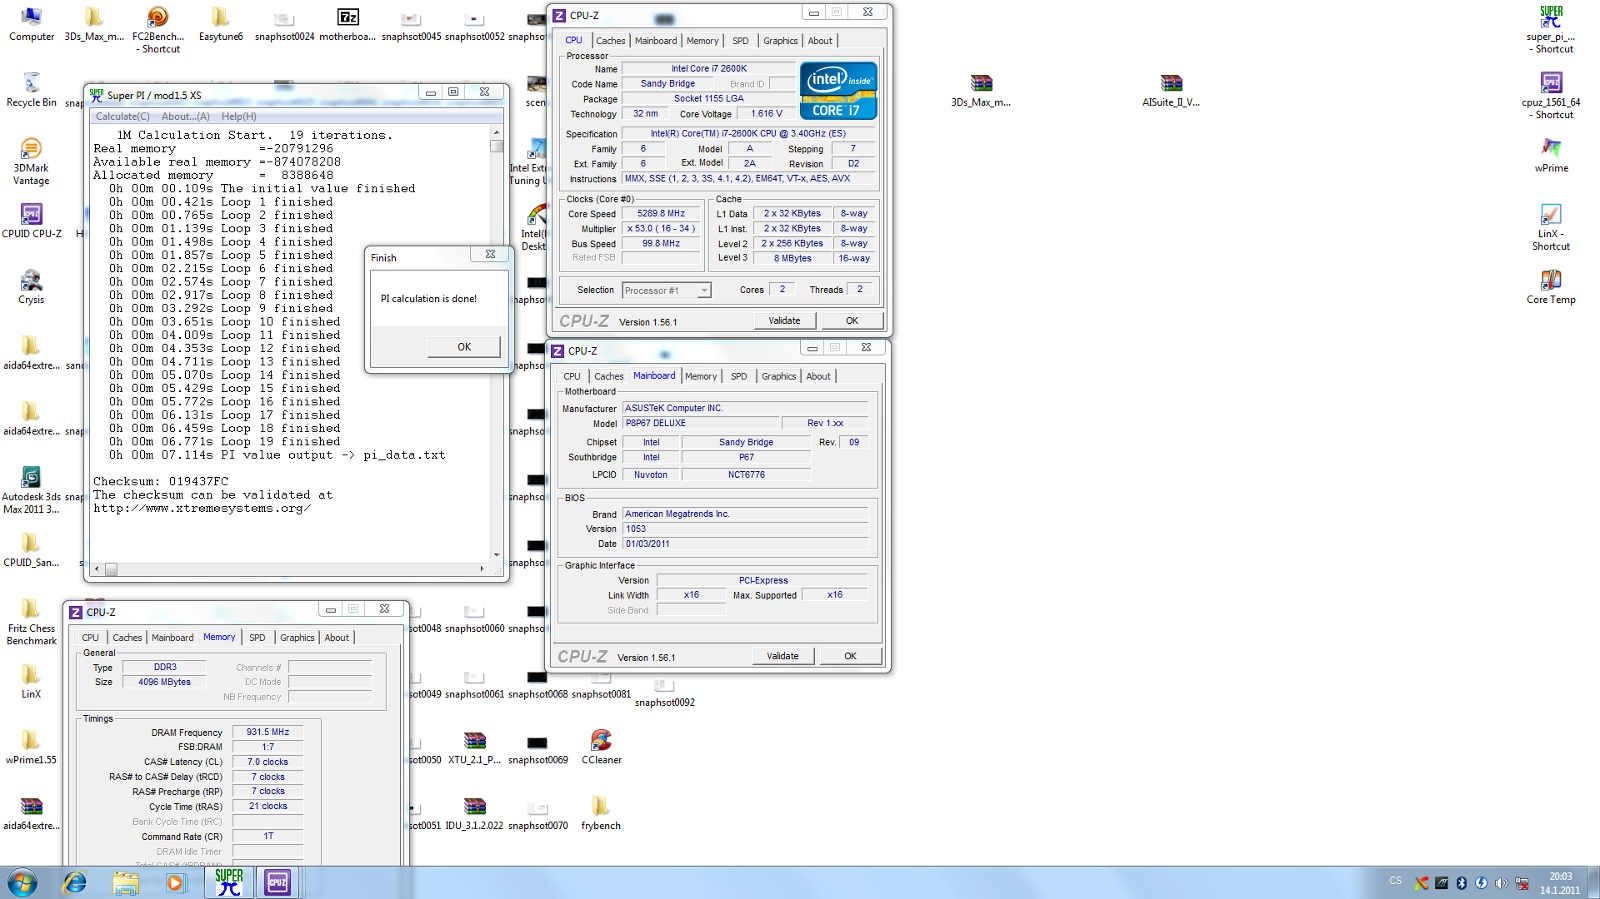Open super_pi shortcut icon

click(1551, 30)
